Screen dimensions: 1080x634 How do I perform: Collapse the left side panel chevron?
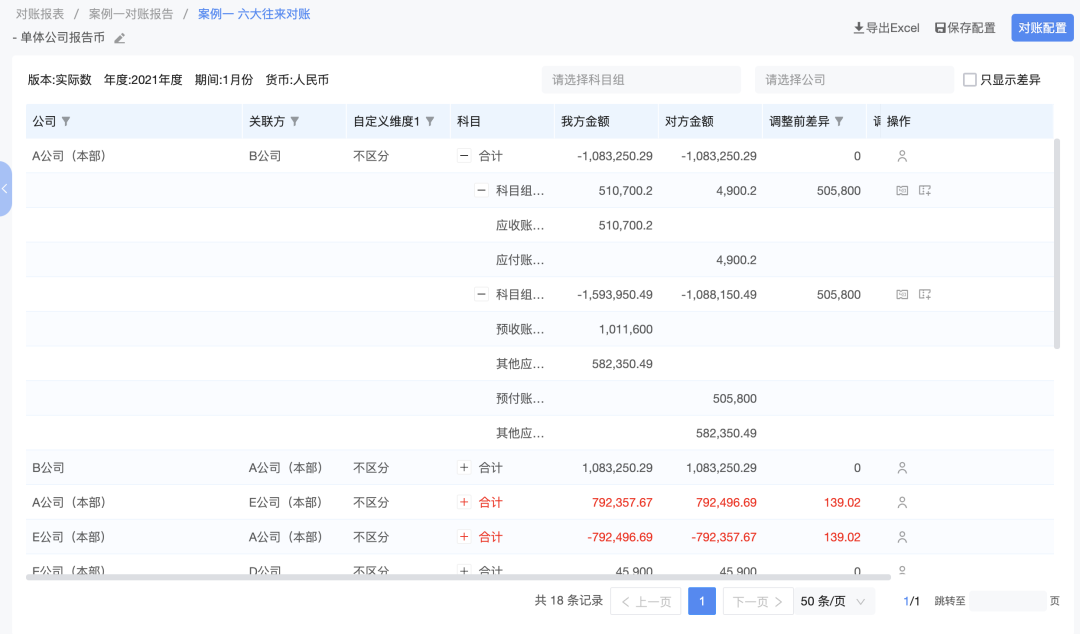point(5,188)
